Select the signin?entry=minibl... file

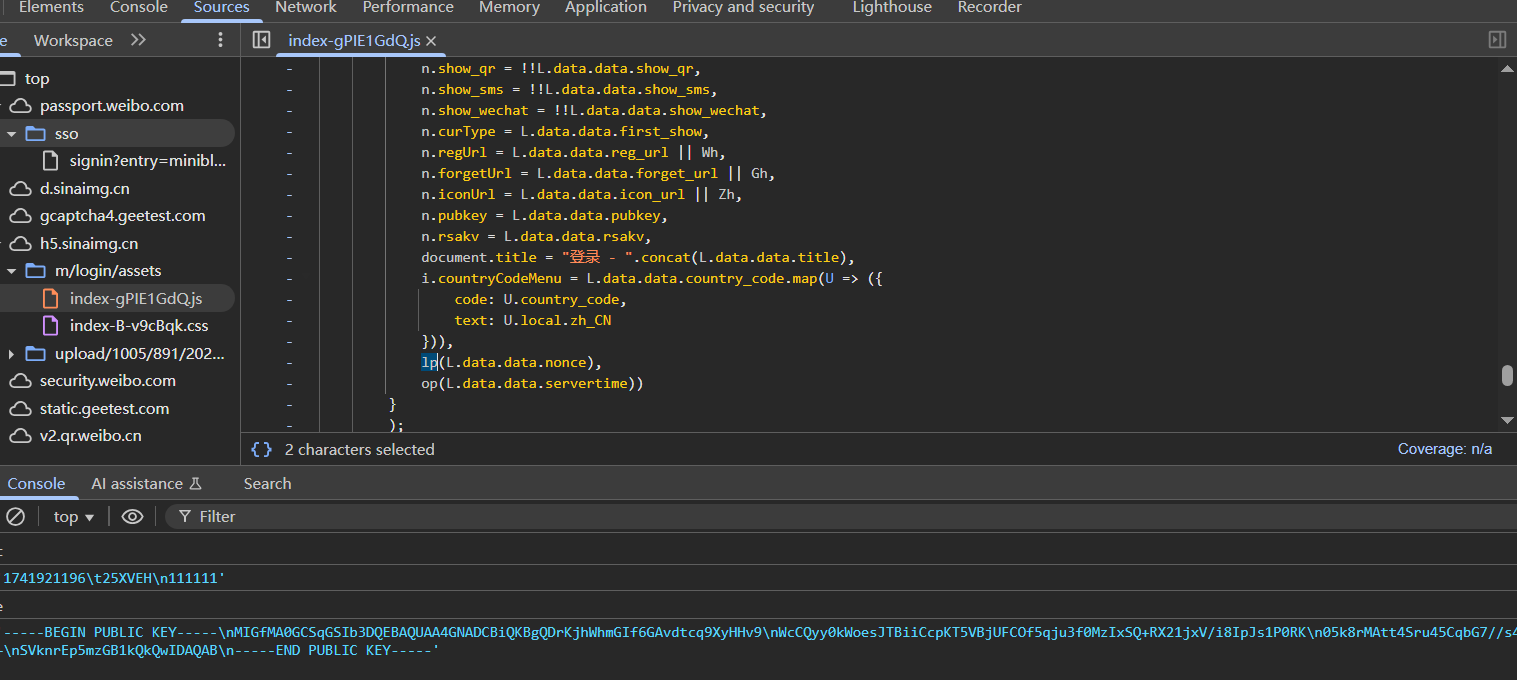148,161
